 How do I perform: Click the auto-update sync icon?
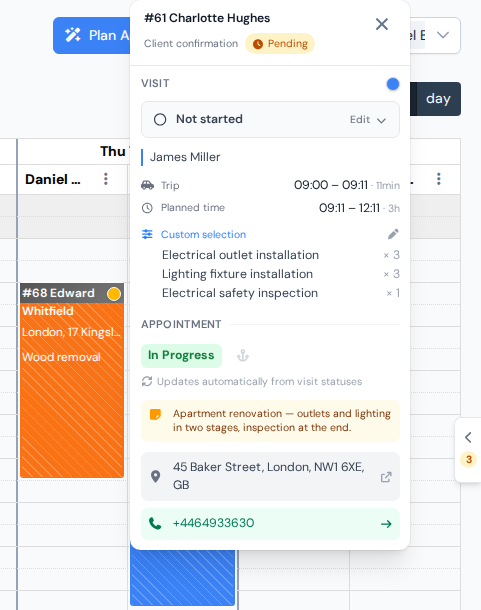click(x=147, y=381)
